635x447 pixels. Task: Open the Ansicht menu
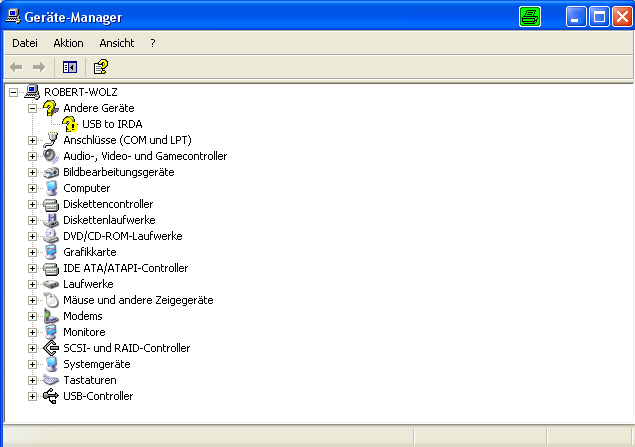pos(117,43)
